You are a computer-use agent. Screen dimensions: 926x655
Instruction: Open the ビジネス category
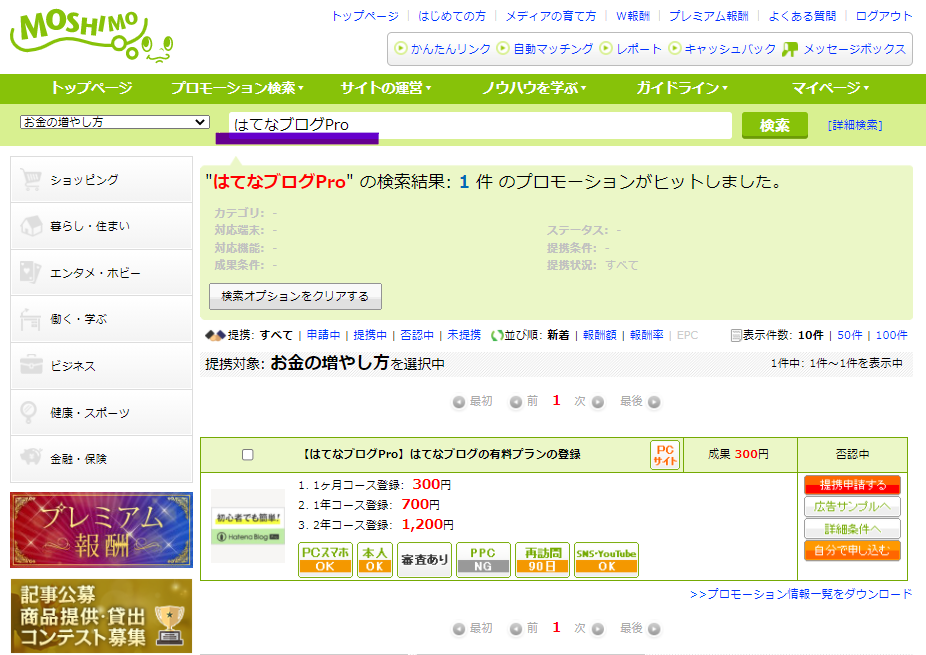tap(102, 366)
